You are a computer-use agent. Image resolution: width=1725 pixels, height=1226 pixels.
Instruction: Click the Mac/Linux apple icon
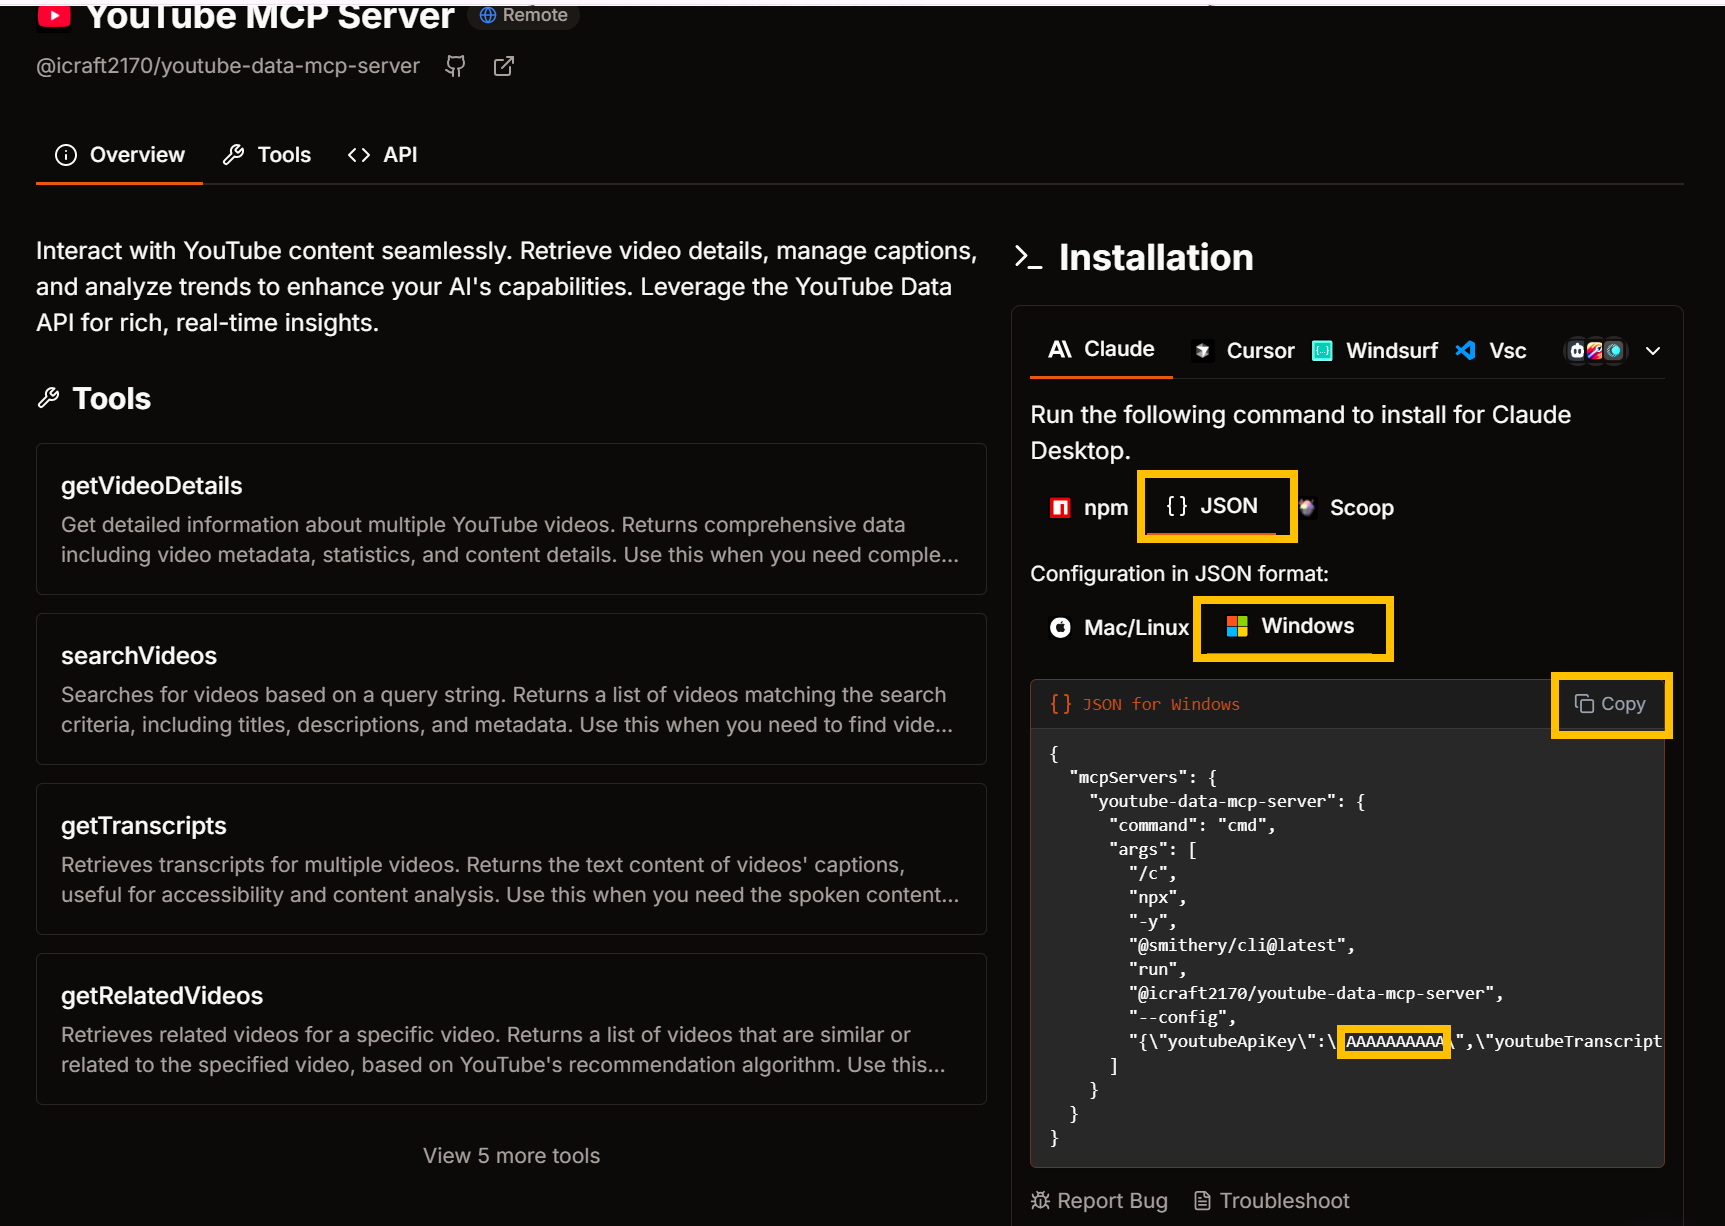click(x=1060, y=628)
